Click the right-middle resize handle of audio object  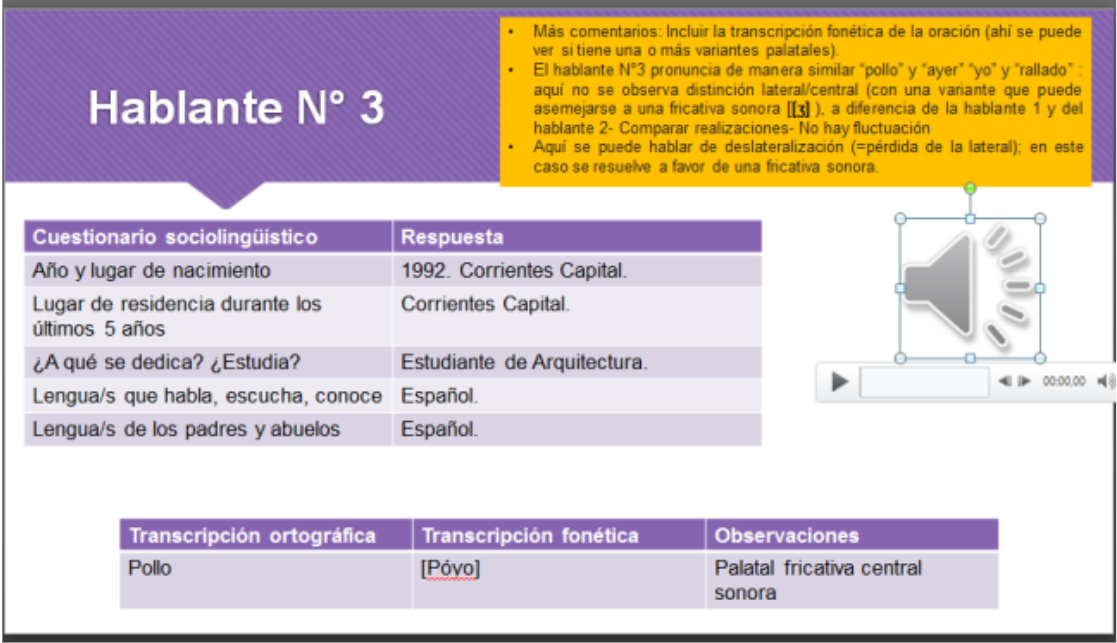(1039, 288)
